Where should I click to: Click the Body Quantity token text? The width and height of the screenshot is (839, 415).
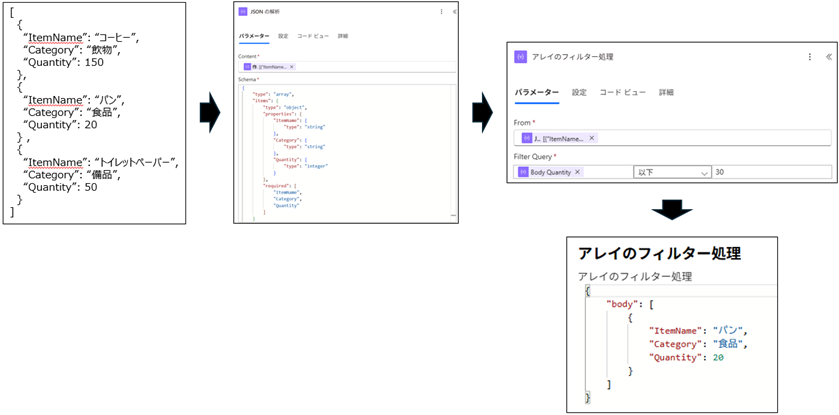coord(551,172)
